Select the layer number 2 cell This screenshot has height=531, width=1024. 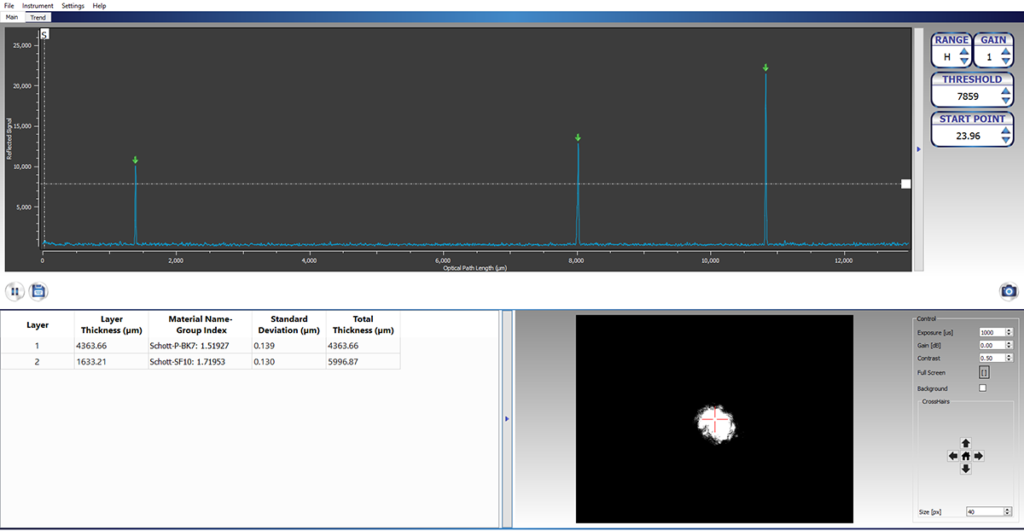pos(37,361)
